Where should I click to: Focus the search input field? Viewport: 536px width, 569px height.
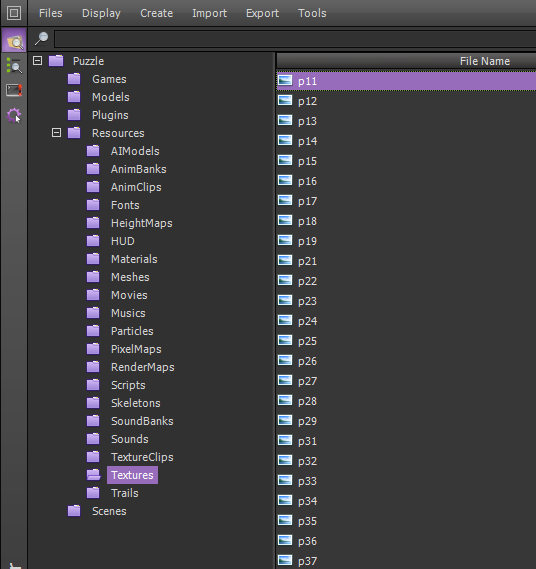click(x=295, y=39)
